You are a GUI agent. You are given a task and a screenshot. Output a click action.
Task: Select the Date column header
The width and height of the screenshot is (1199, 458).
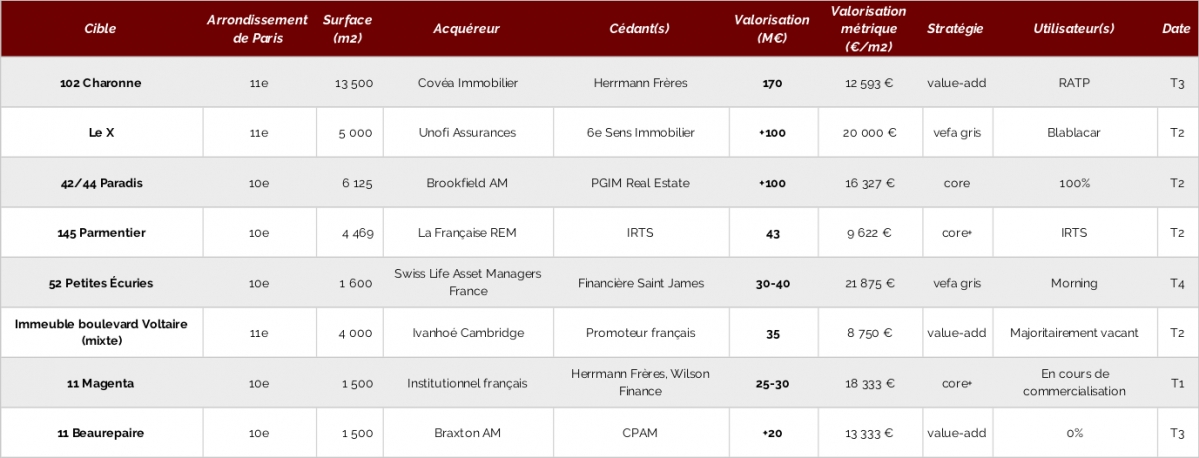pyautogui.click(x=1177, y=28)
